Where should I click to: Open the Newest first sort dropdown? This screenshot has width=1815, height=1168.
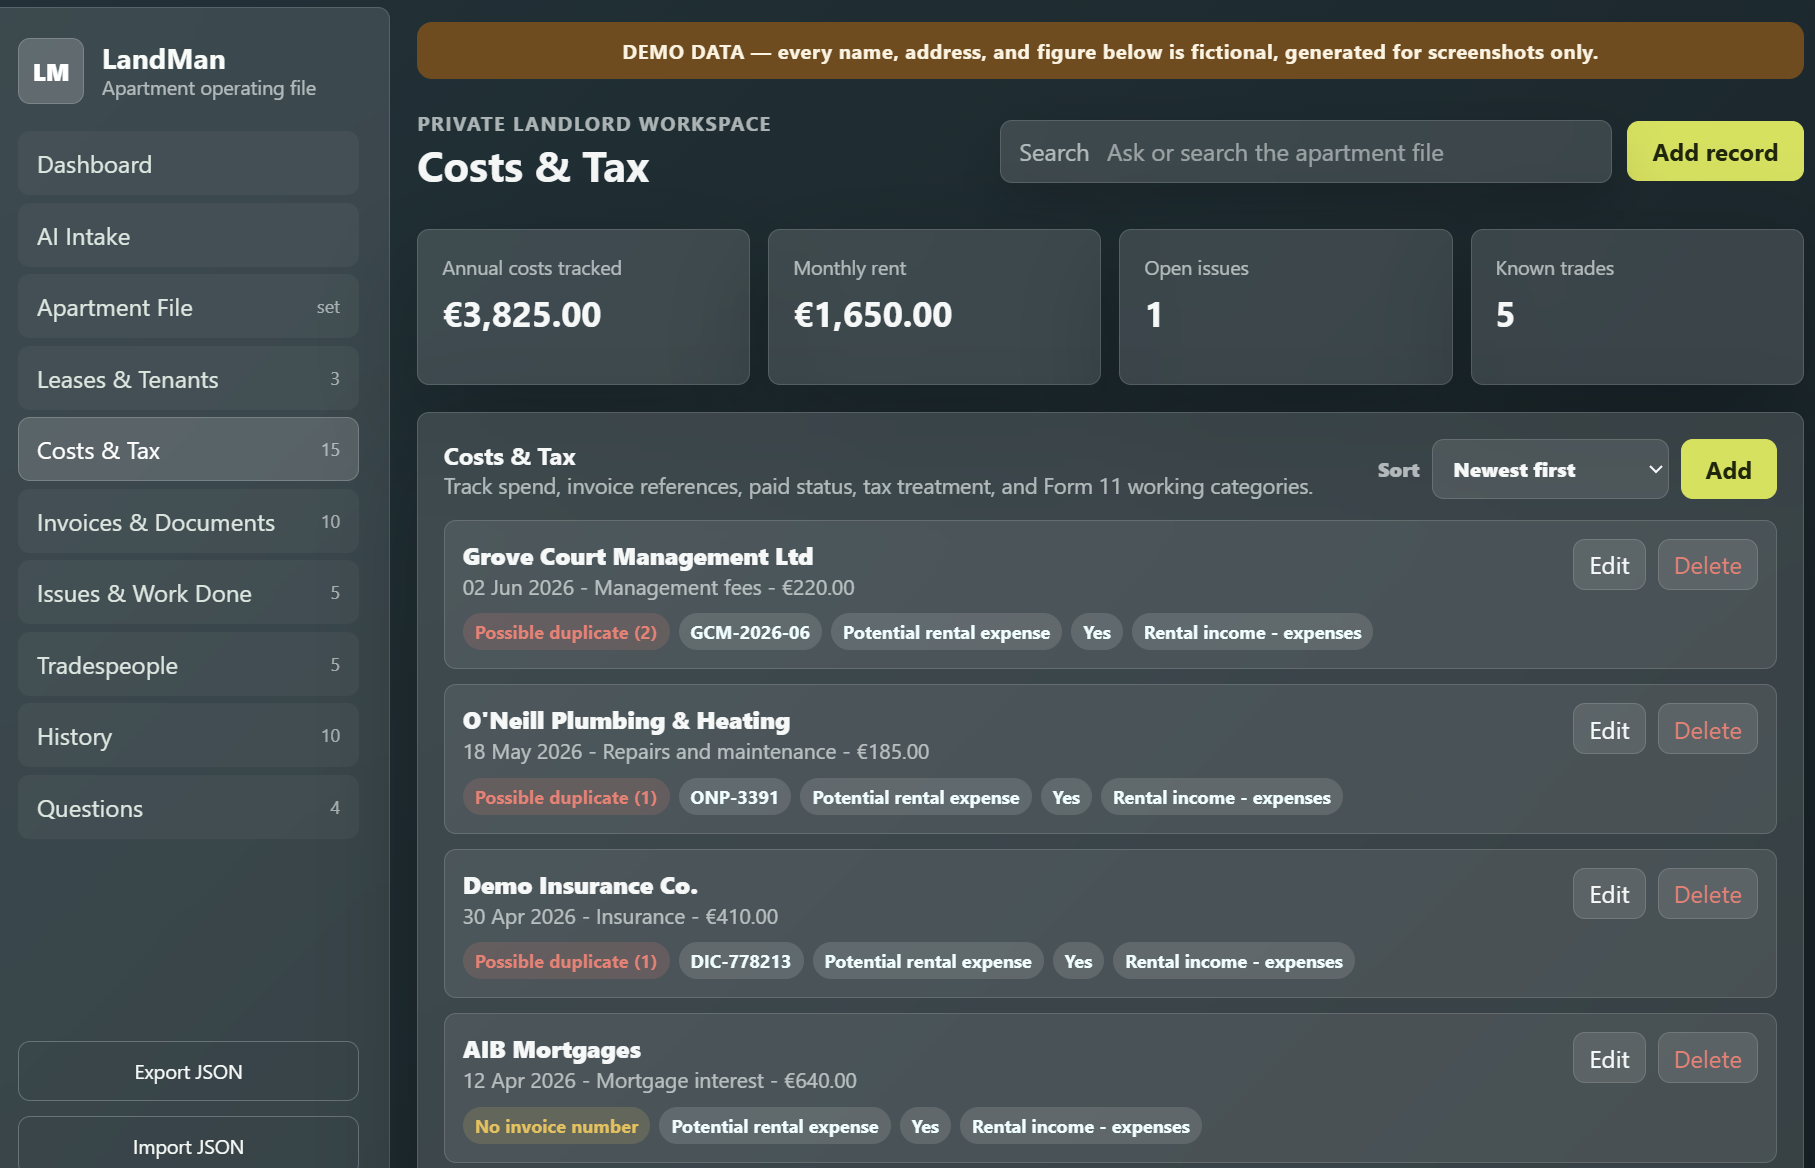tap(1550, 469)
